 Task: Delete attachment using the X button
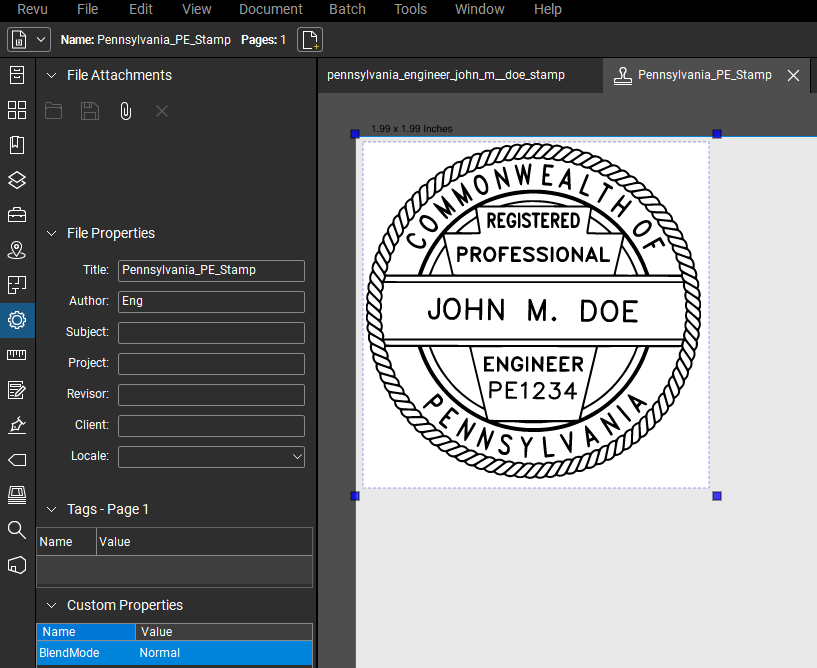coord(161,111)
